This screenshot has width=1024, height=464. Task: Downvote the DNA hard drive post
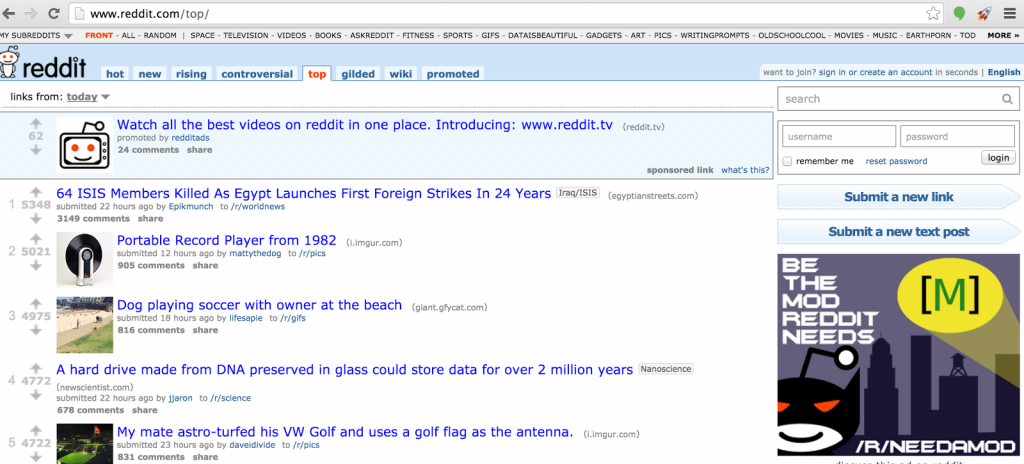pos(36,394)
